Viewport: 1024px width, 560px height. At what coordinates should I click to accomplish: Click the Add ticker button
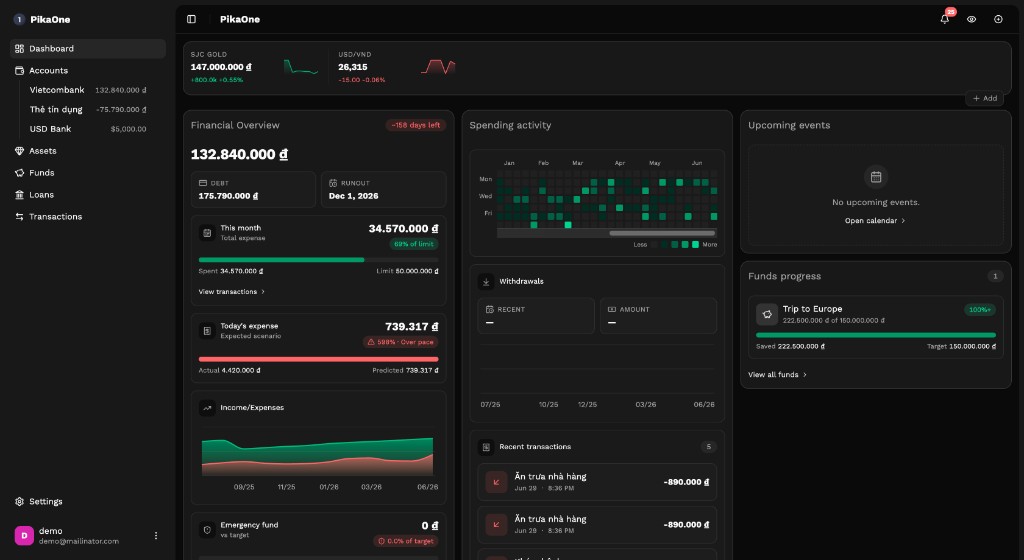(985, 99)
